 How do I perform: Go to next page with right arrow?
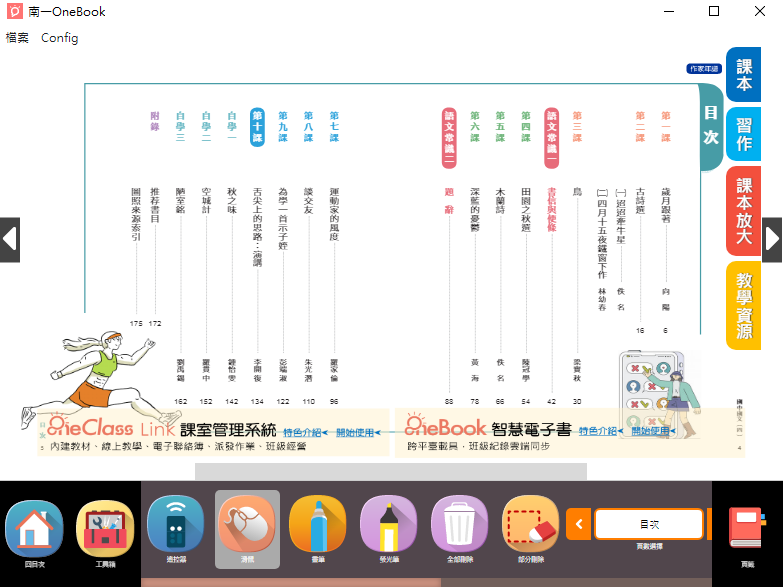[x=772, y=240]
